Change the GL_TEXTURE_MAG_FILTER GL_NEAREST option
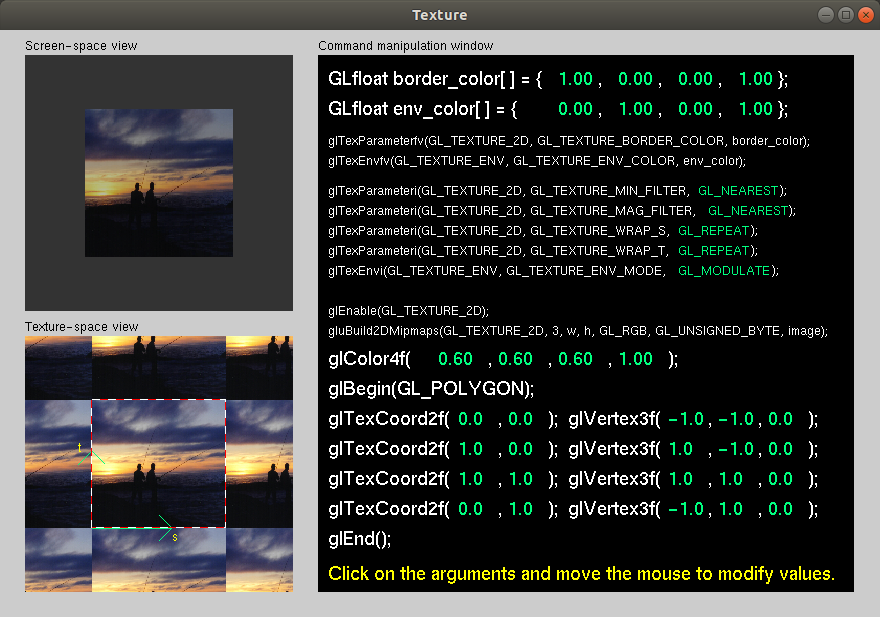Viewport: 880px width, 617px height. coord(749,211)
